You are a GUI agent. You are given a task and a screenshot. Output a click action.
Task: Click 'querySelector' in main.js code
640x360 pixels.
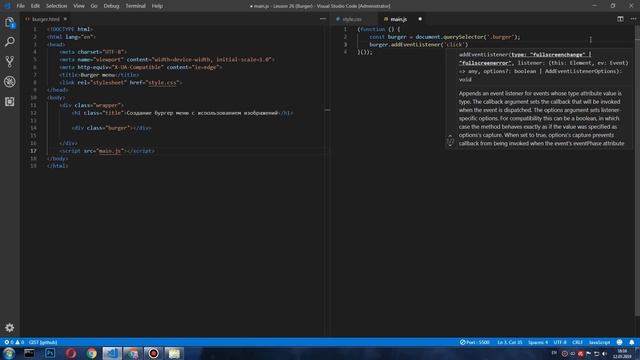pyautogui.click(x=464, y=37)
